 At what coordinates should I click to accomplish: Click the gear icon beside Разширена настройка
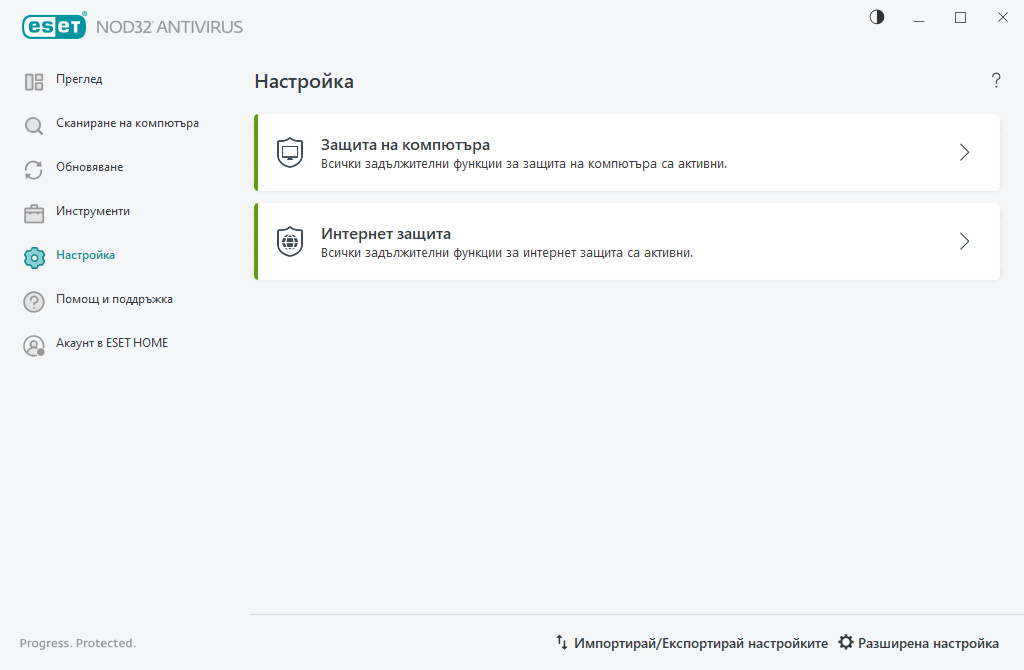(x=846, y=643)
